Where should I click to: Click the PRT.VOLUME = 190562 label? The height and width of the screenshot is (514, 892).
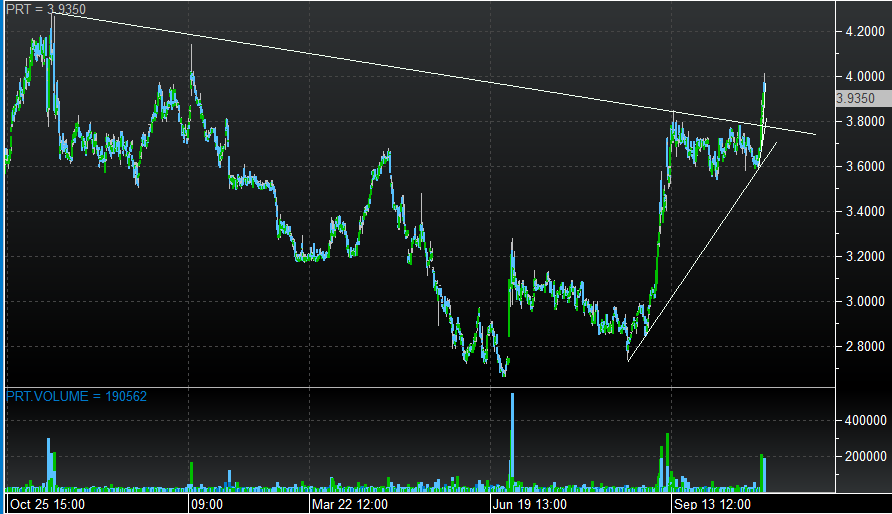coord(77,396)
